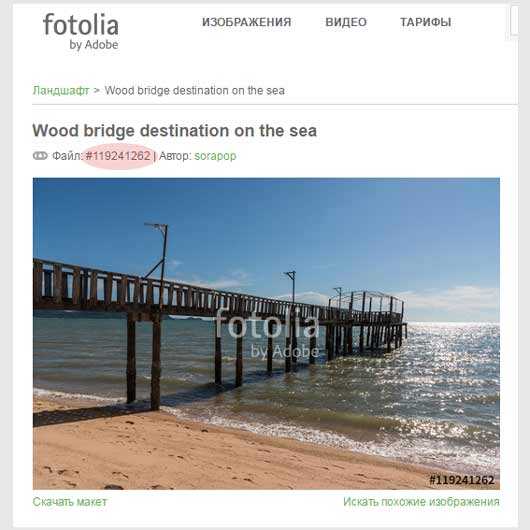This screenshot has height=530, width=530.
Task: Click the partially visible box at top right
Action: point(514,21)
